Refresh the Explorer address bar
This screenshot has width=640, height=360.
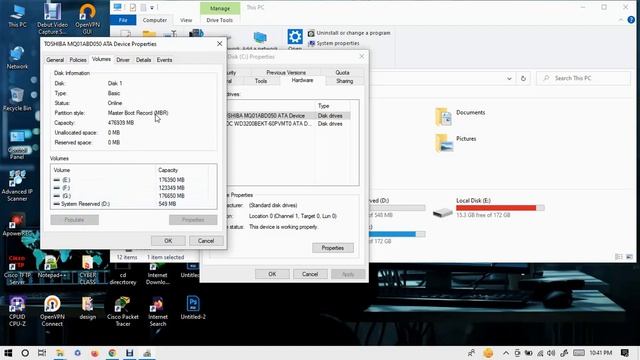(523, 78)
